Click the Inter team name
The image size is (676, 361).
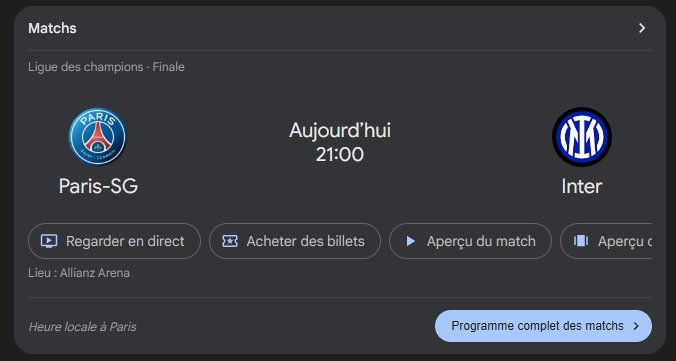pyautogui.click(x=582, y=186)
